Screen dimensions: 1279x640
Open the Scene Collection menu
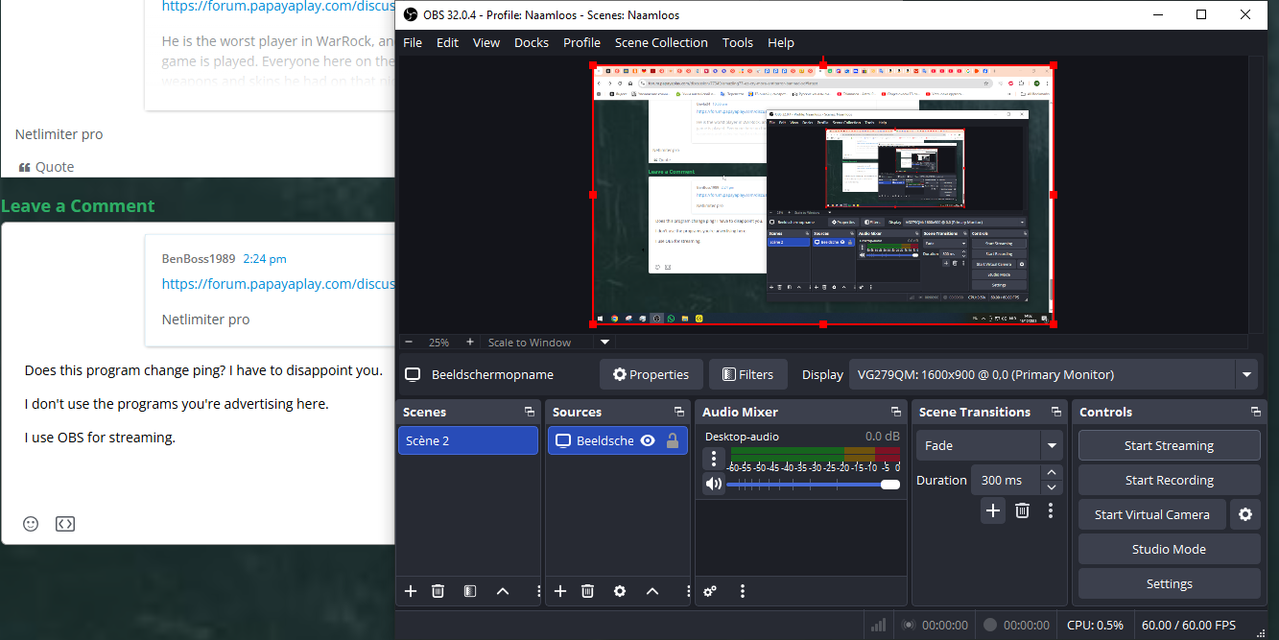pyautogui.click(x=661, y=43)
